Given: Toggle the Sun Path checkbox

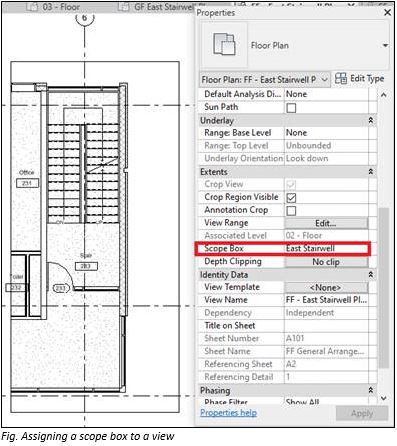Looking at the screenshot, I should [291, 108].
